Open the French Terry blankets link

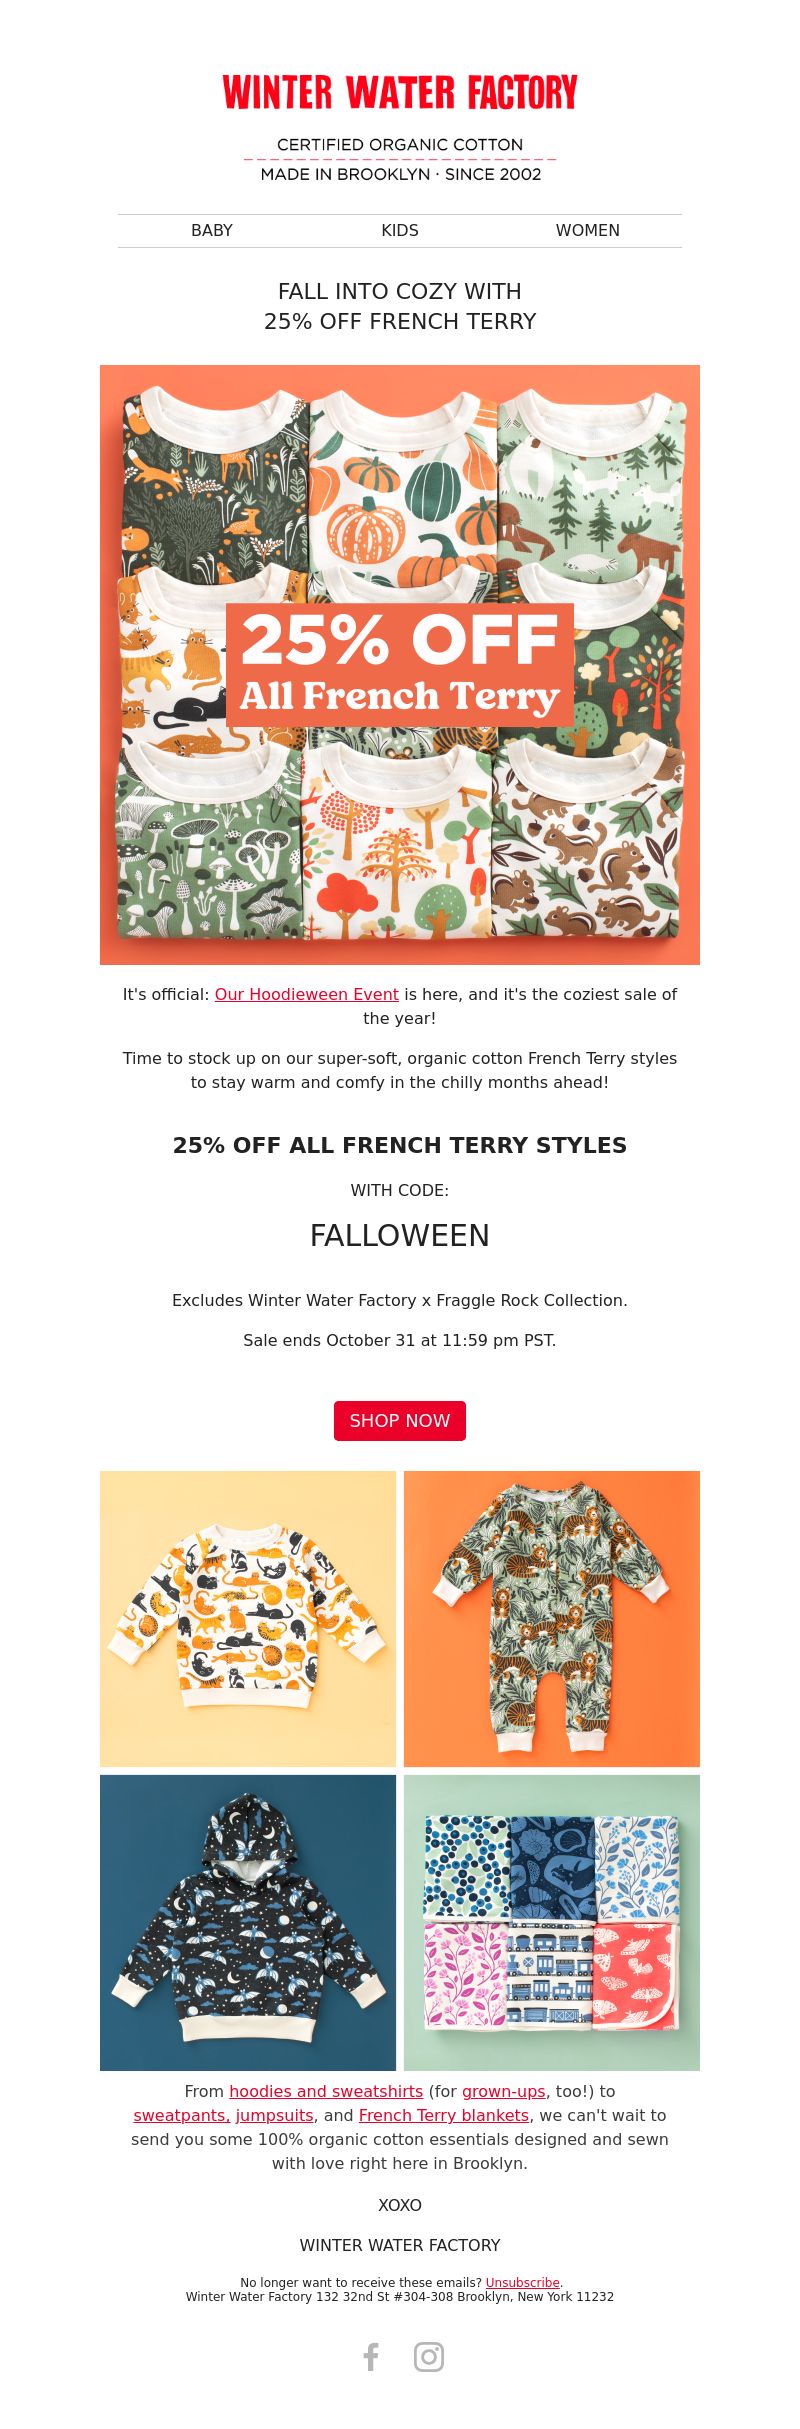[444, 2115]
